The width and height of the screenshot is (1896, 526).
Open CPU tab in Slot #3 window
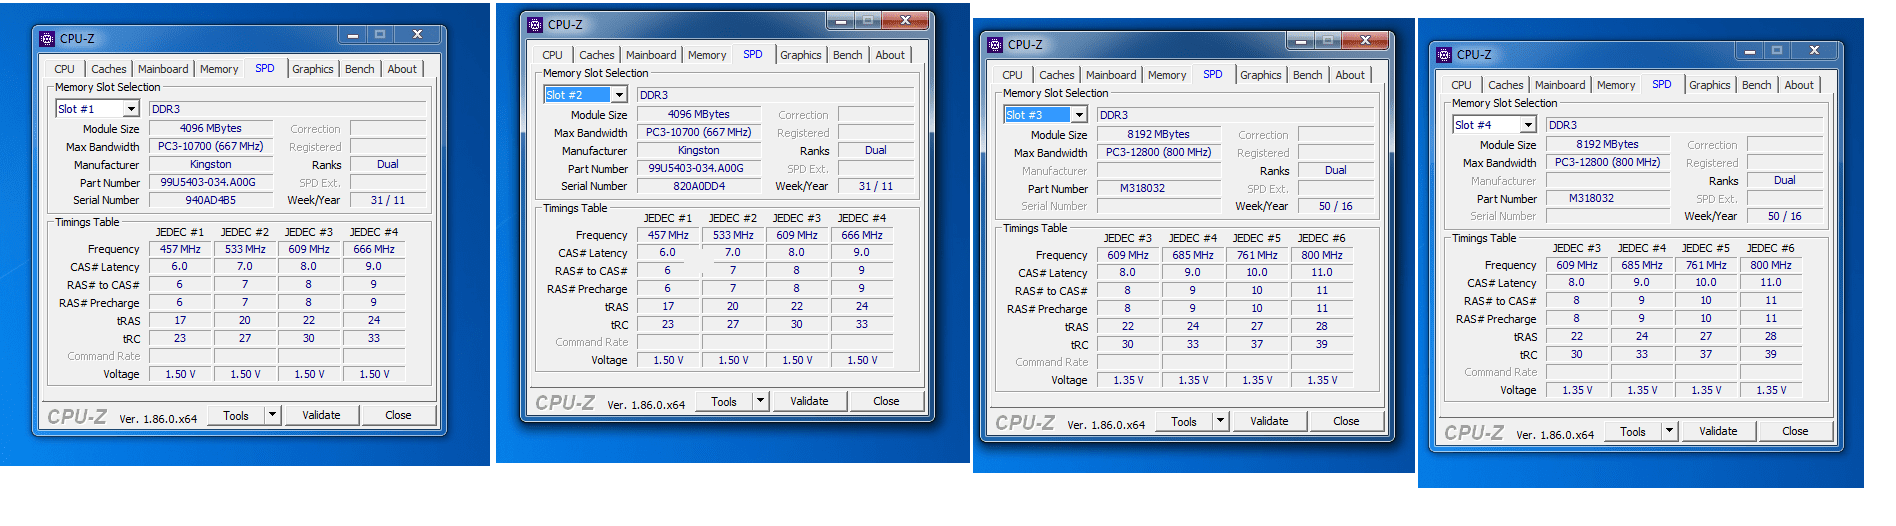pyautogui.click(x=1012, y=75)
